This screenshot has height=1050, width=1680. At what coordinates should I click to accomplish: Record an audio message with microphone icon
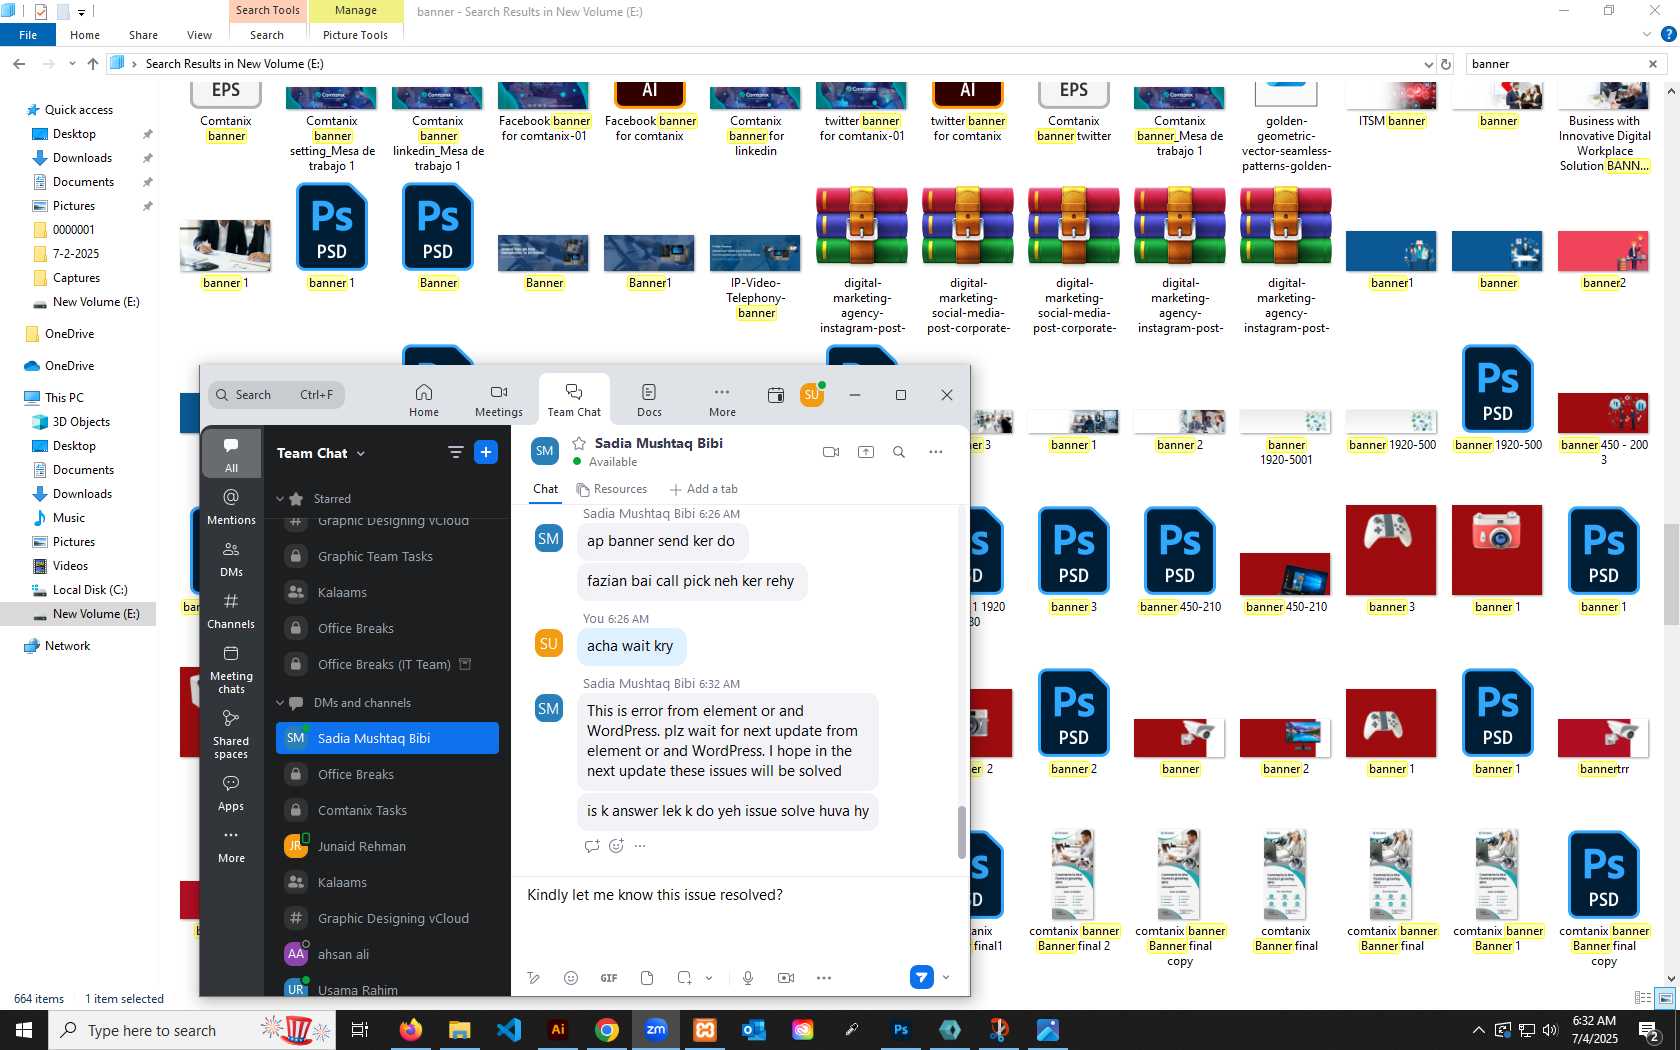coord(748,978)
